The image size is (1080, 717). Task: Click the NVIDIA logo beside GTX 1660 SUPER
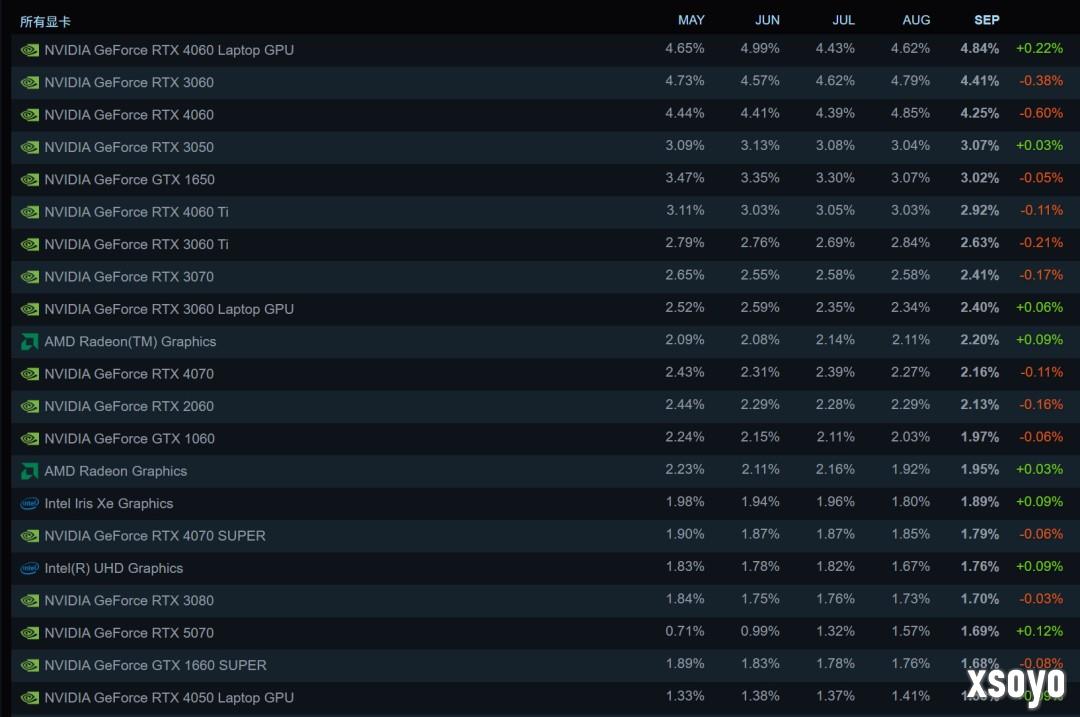pos(29,665)
